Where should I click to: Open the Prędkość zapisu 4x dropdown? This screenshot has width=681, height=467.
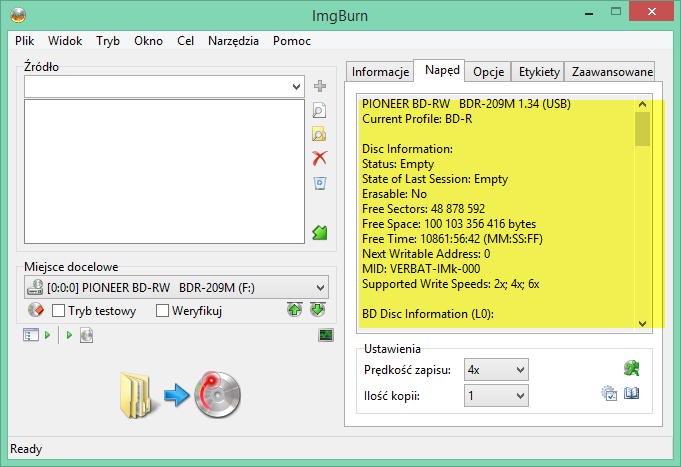(496, 370)
